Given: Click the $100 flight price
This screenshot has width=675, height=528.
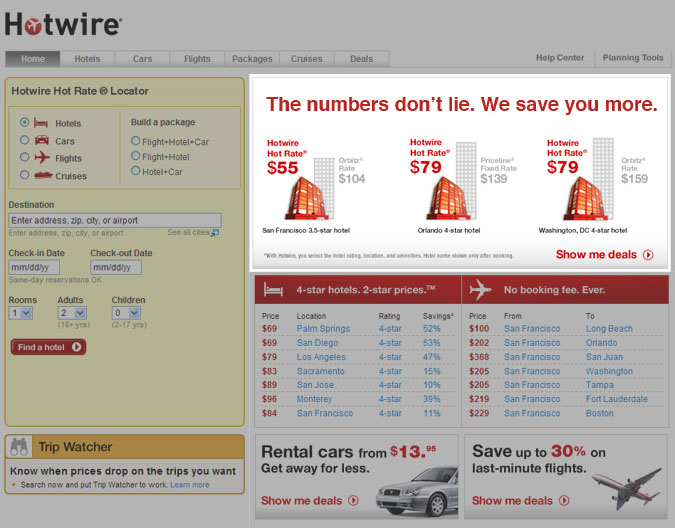Looking at the screenshot, I should [x=479, y=329].
